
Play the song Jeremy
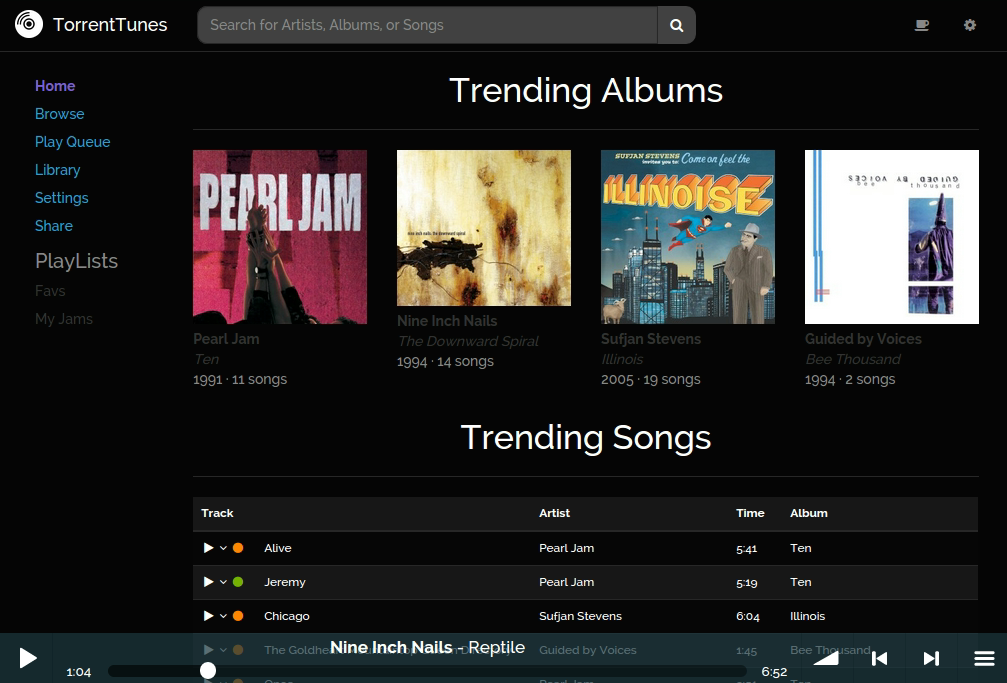(x=208, y=582)
